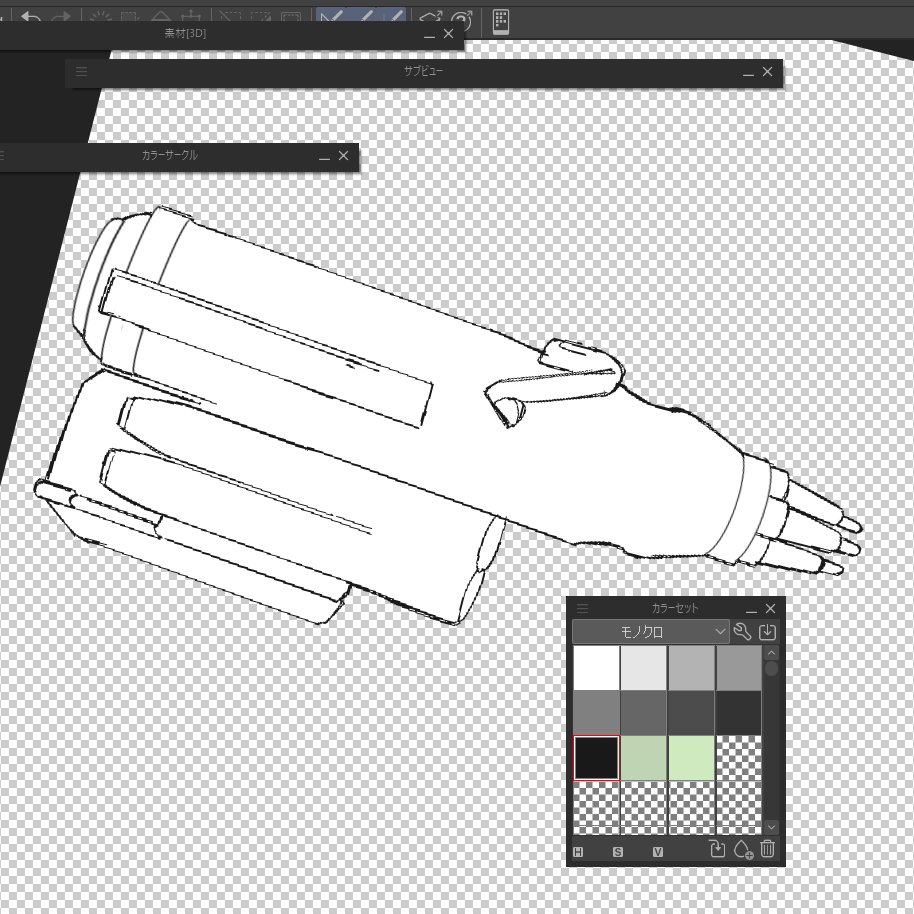Click the add color droplet icon
914x914 pixels.
tap(743, 849)
